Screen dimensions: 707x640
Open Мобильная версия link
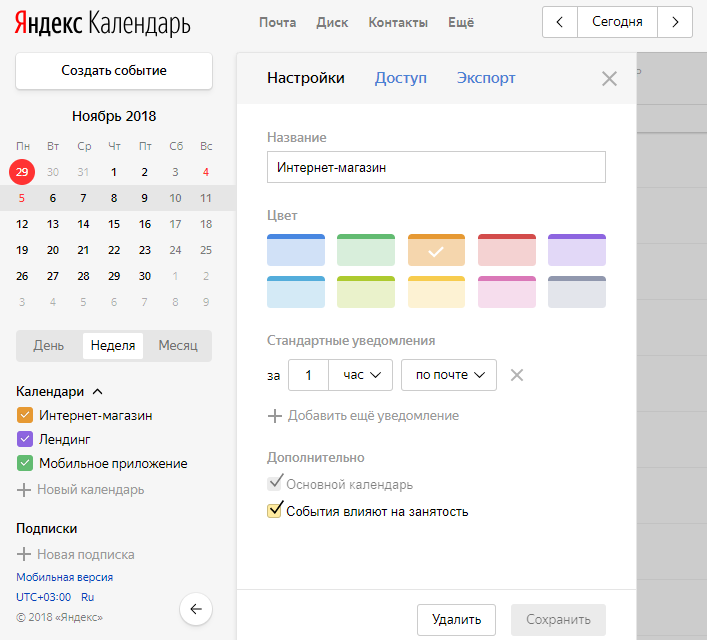64,577
